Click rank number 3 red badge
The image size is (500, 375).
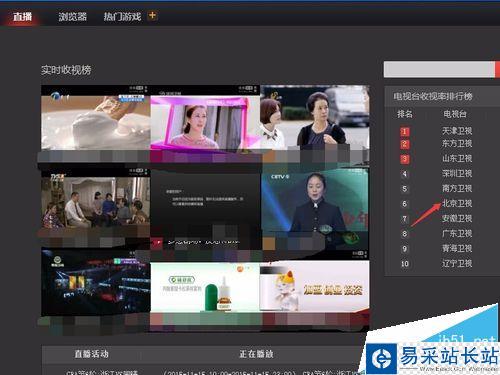[405, 159]
